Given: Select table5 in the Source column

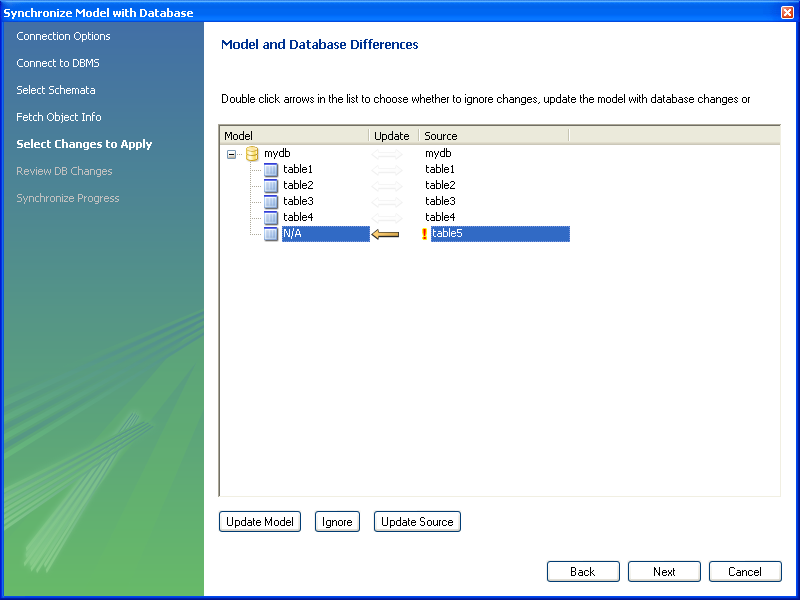Looking at the screenshot, I should (x=447, y=234).
